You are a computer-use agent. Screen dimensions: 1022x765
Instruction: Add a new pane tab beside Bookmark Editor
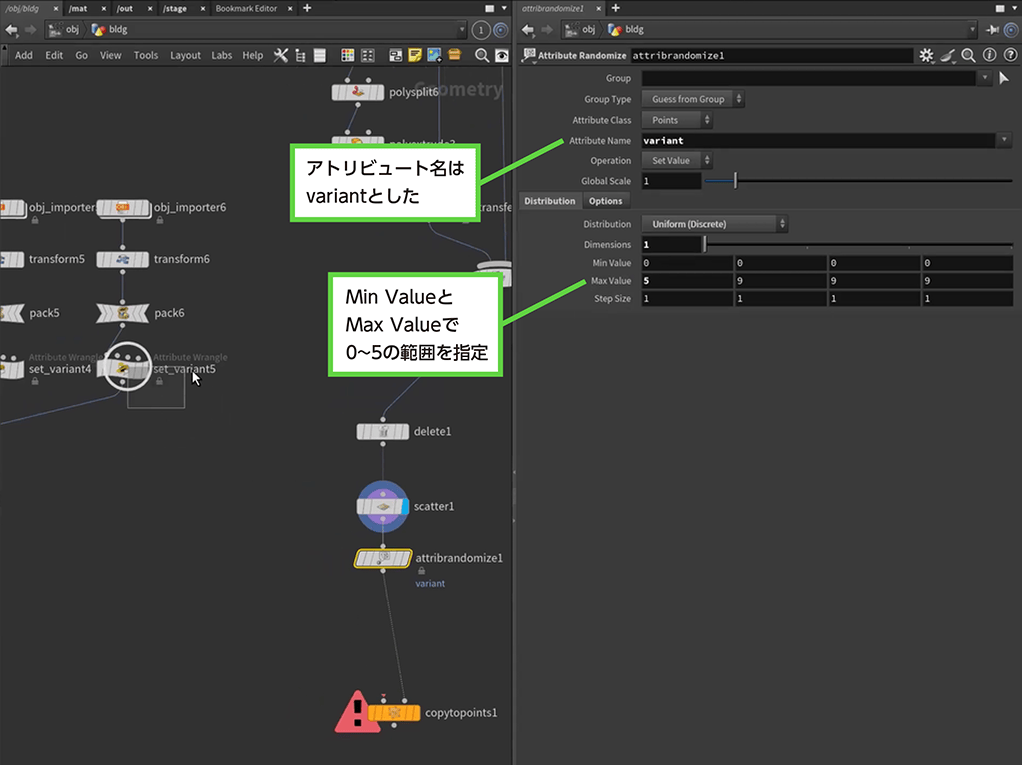pos(307,8)
